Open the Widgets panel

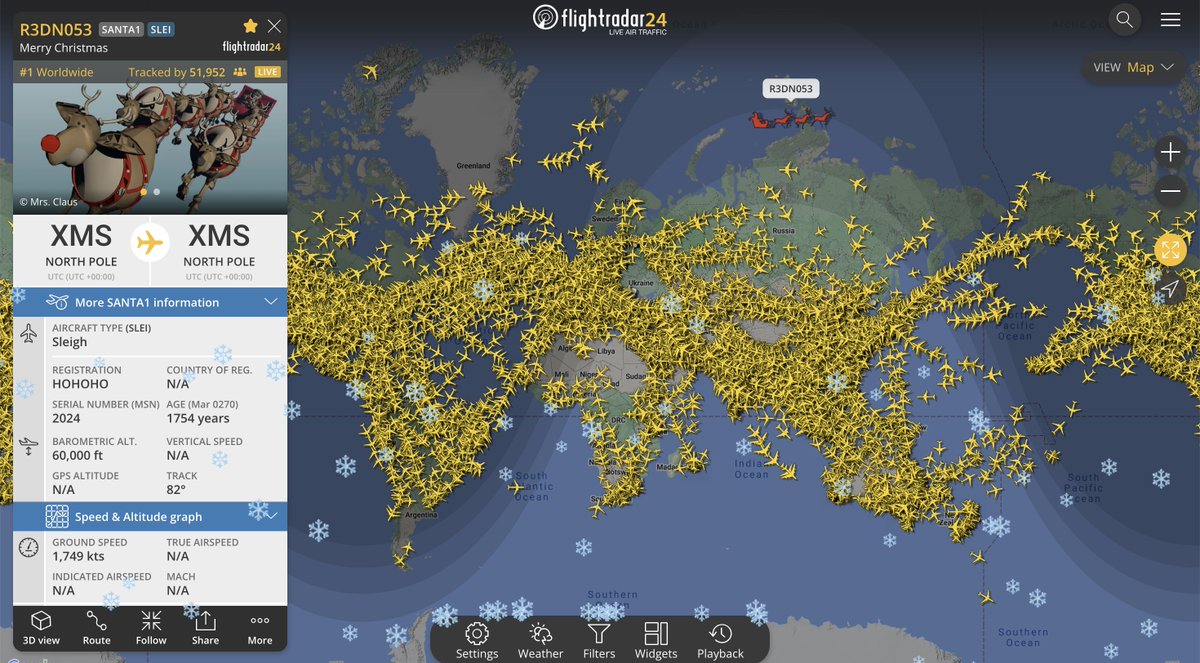tap(656, 640)
